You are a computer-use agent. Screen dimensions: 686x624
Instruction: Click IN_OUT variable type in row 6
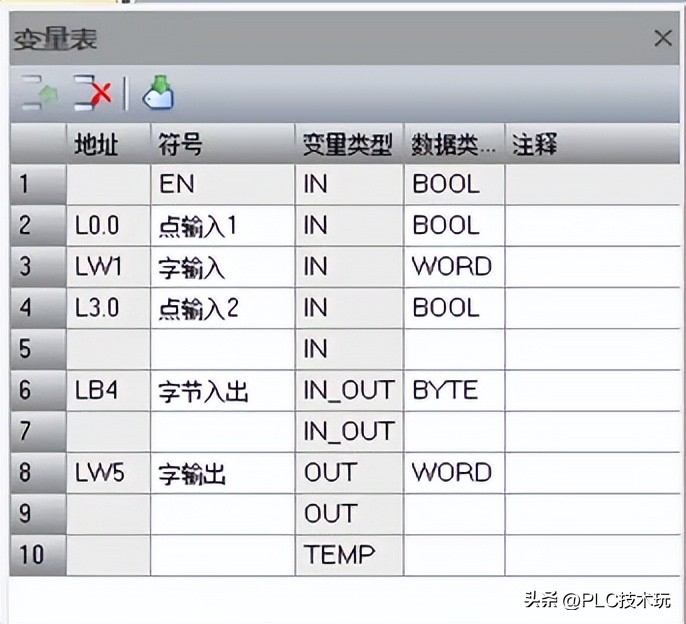[349, 390]
